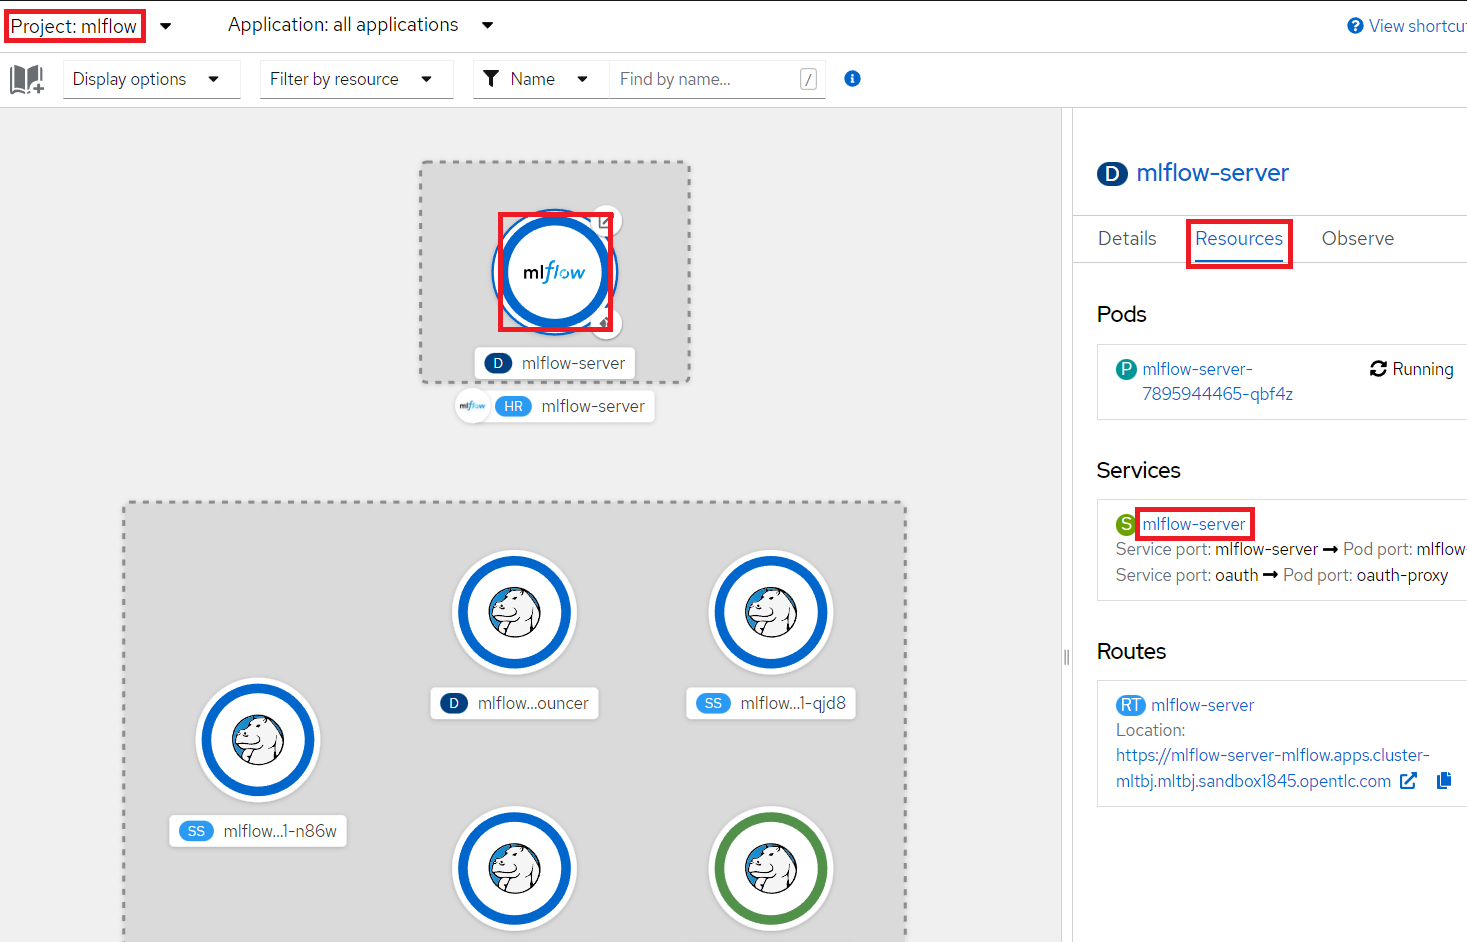Image resolution: width=1467 pixels, height=942 pixels.
Task: Switch to the Observe tab
Action: click(x=1357, y=239)
